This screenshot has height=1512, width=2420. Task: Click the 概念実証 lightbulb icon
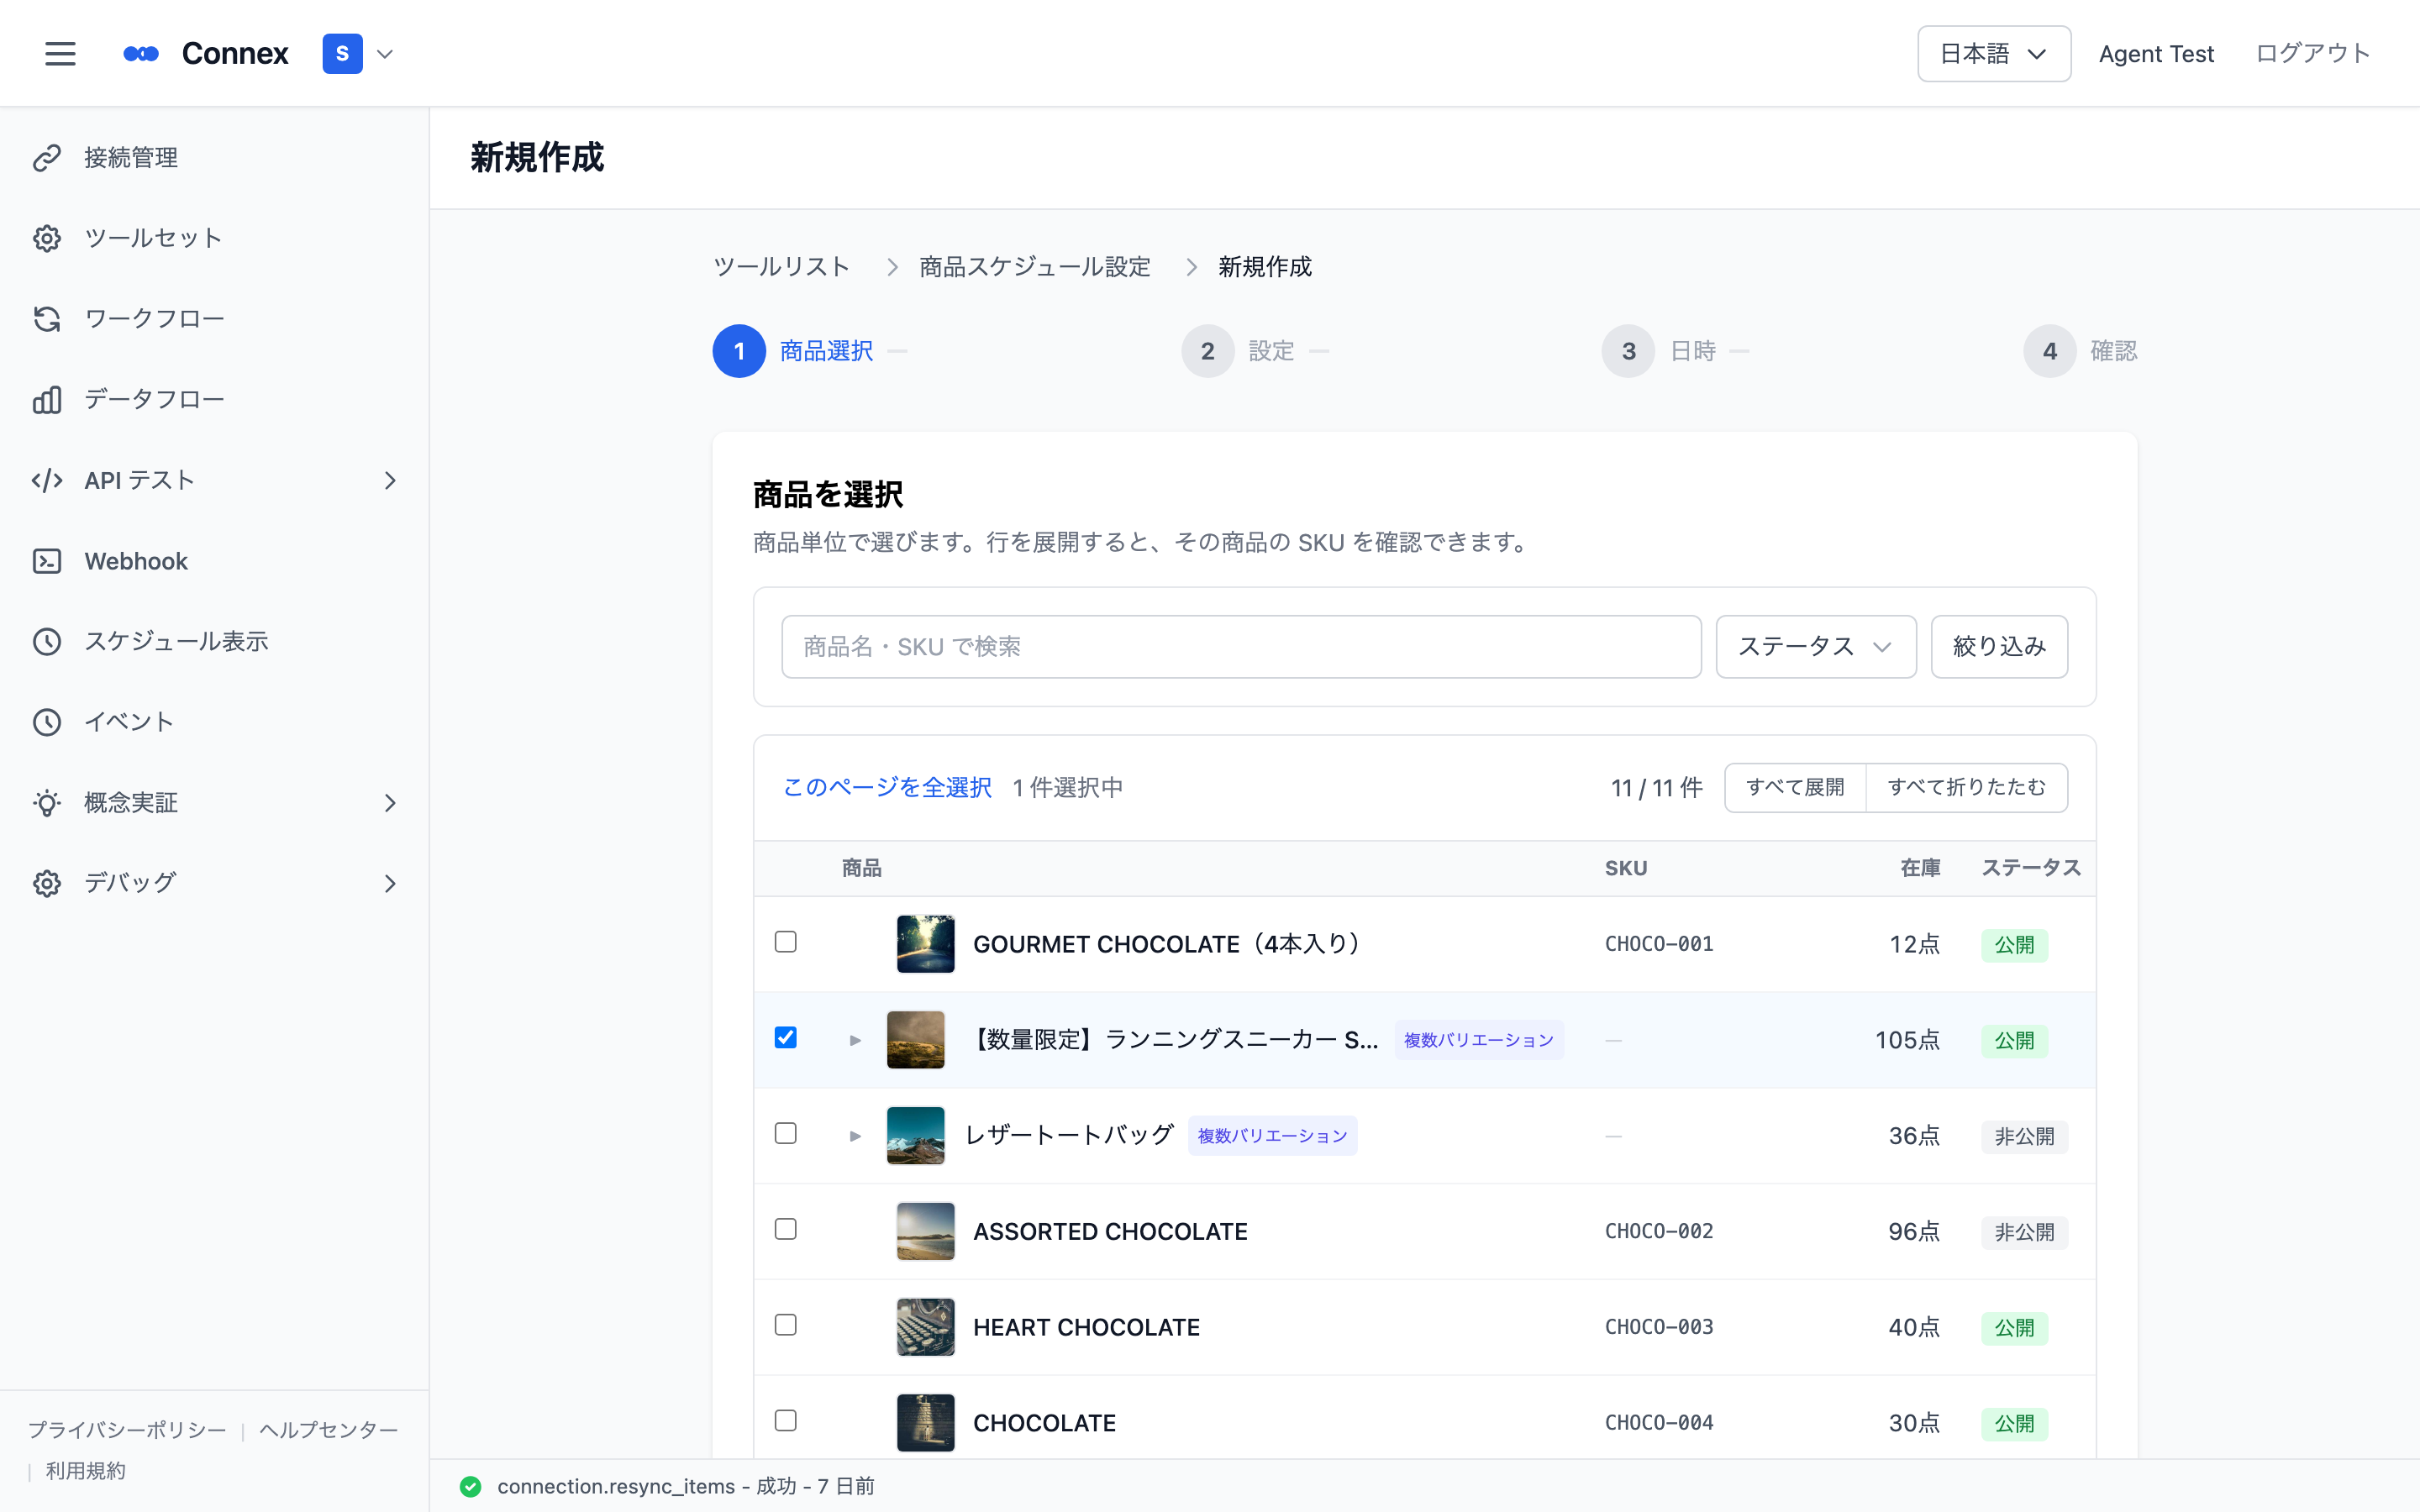(47, 803)
